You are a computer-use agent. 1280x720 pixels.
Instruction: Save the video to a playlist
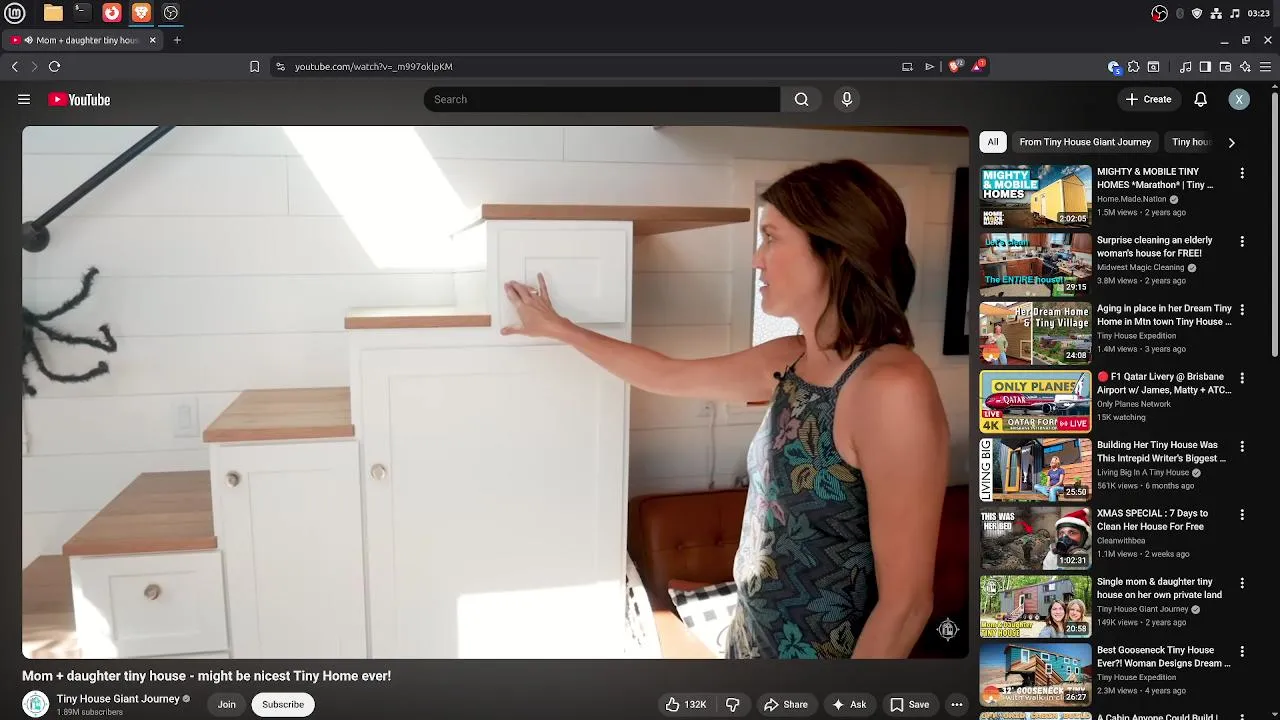[910, 704]
